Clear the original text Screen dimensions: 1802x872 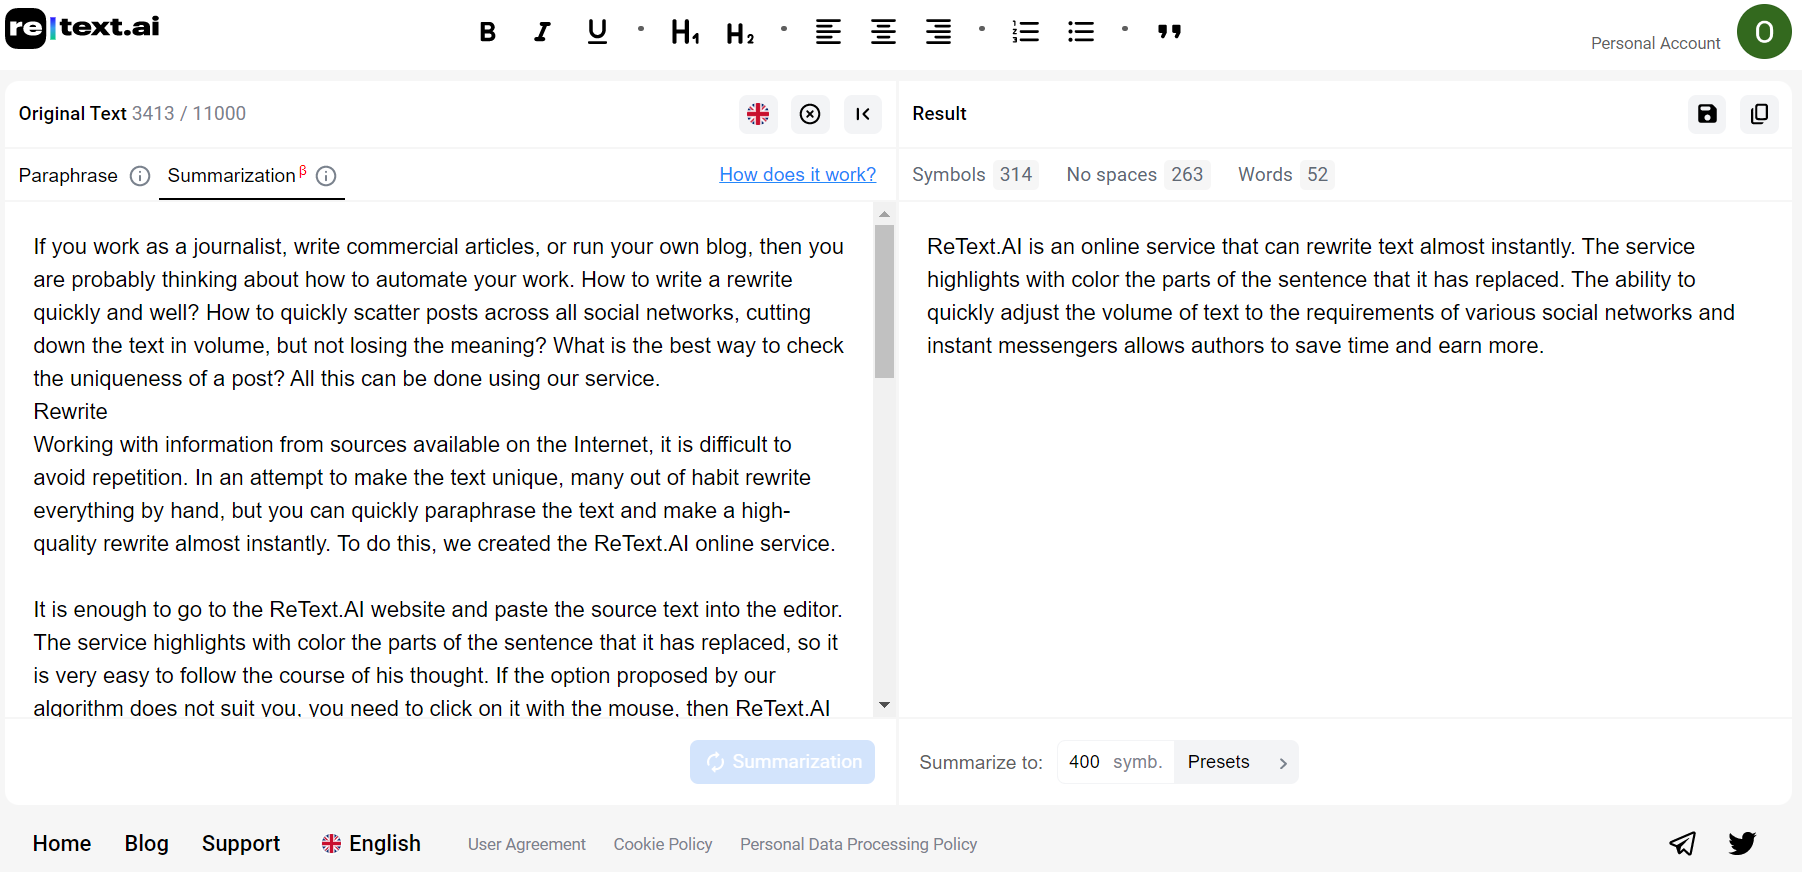coord(810,114)
